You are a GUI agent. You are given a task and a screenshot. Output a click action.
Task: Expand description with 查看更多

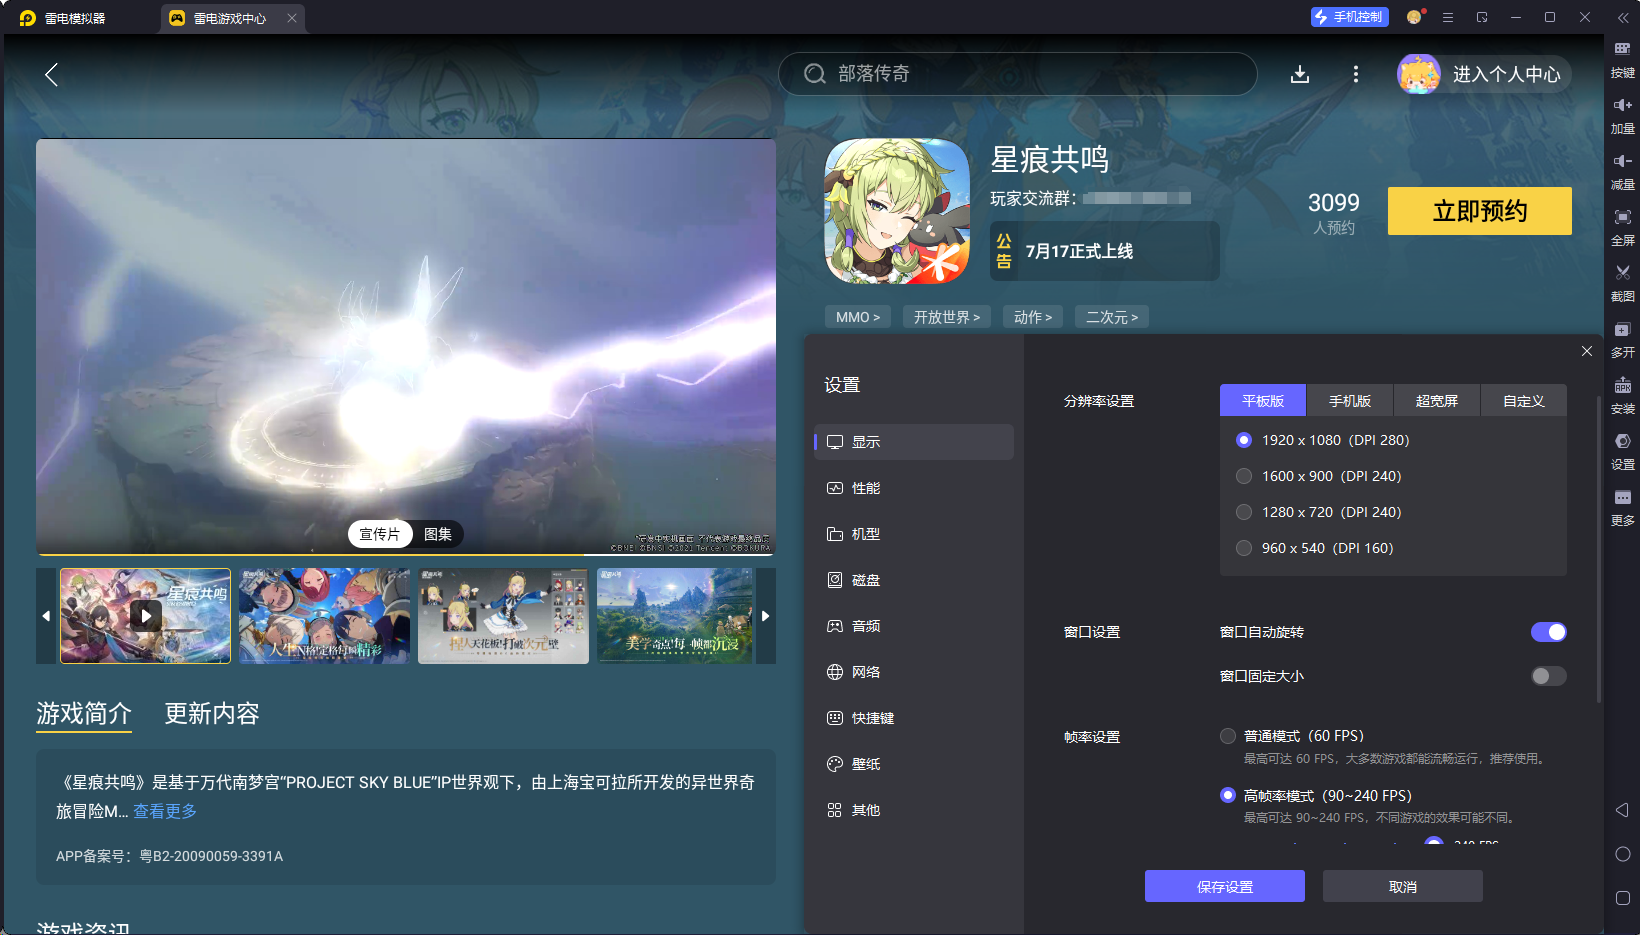click(165, 811)
